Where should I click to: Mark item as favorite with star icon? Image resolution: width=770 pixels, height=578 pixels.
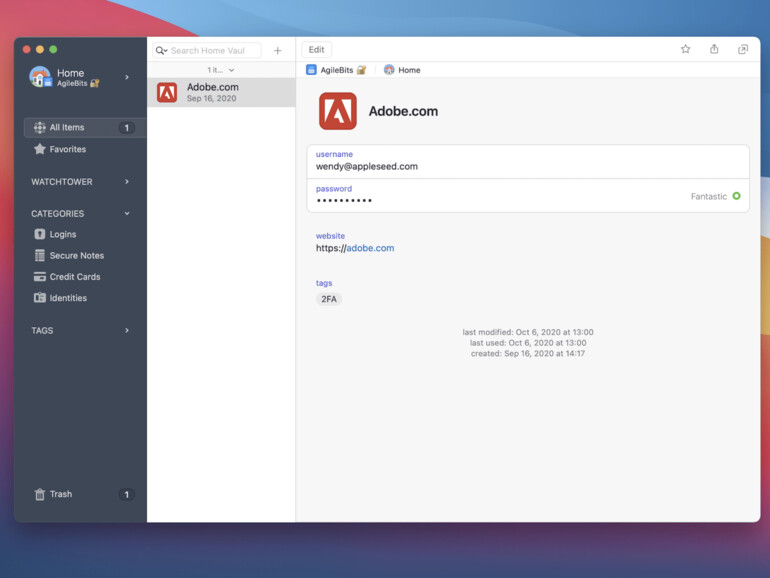[686, 49]
